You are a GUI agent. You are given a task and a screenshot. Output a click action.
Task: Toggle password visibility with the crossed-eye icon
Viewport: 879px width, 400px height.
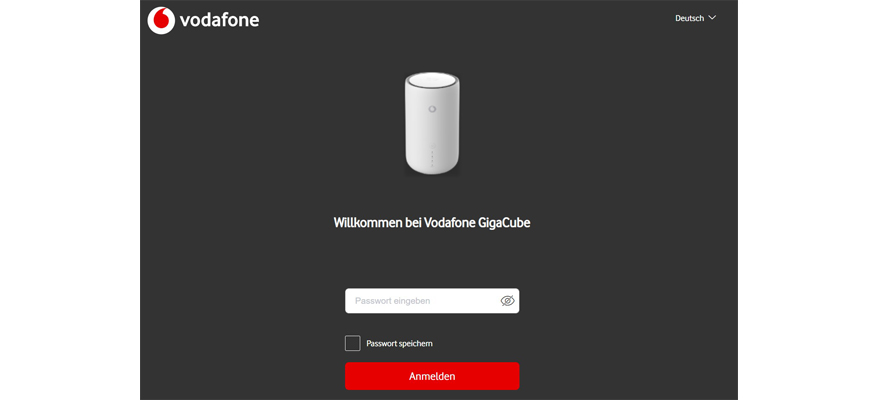pos(507,301)
